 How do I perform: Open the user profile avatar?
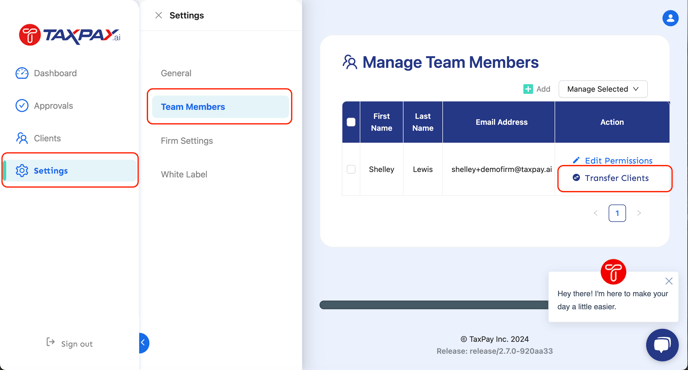670,18
